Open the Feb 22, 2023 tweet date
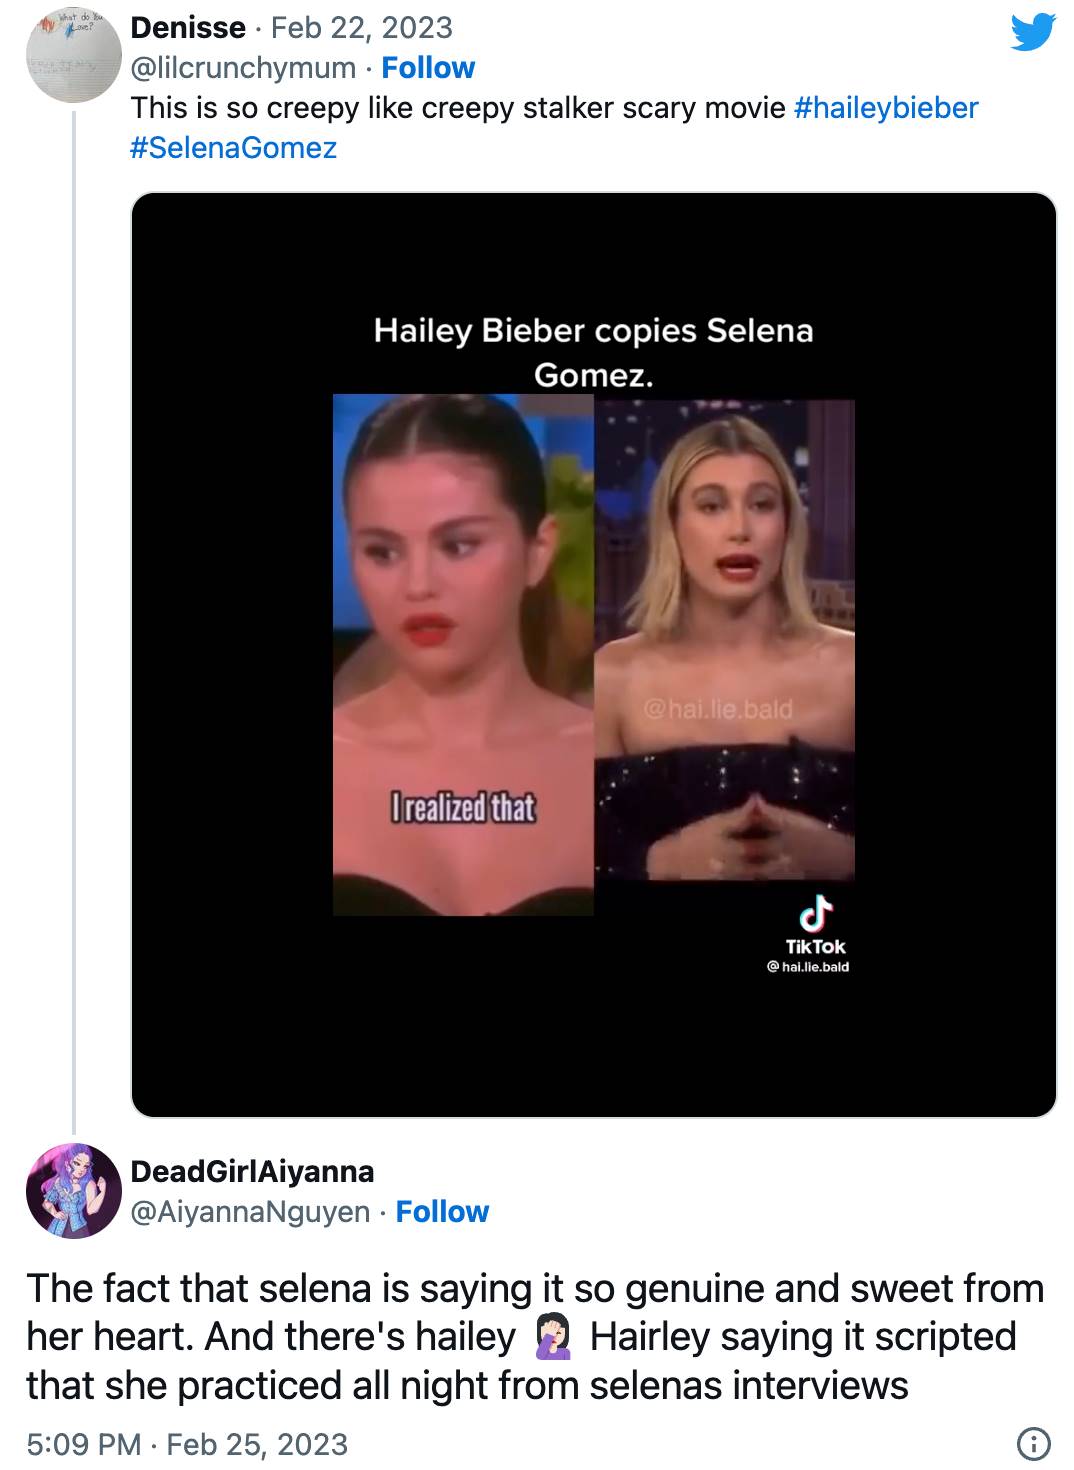Viewport: 1074px width, 1470px height. tap(362, 27)
